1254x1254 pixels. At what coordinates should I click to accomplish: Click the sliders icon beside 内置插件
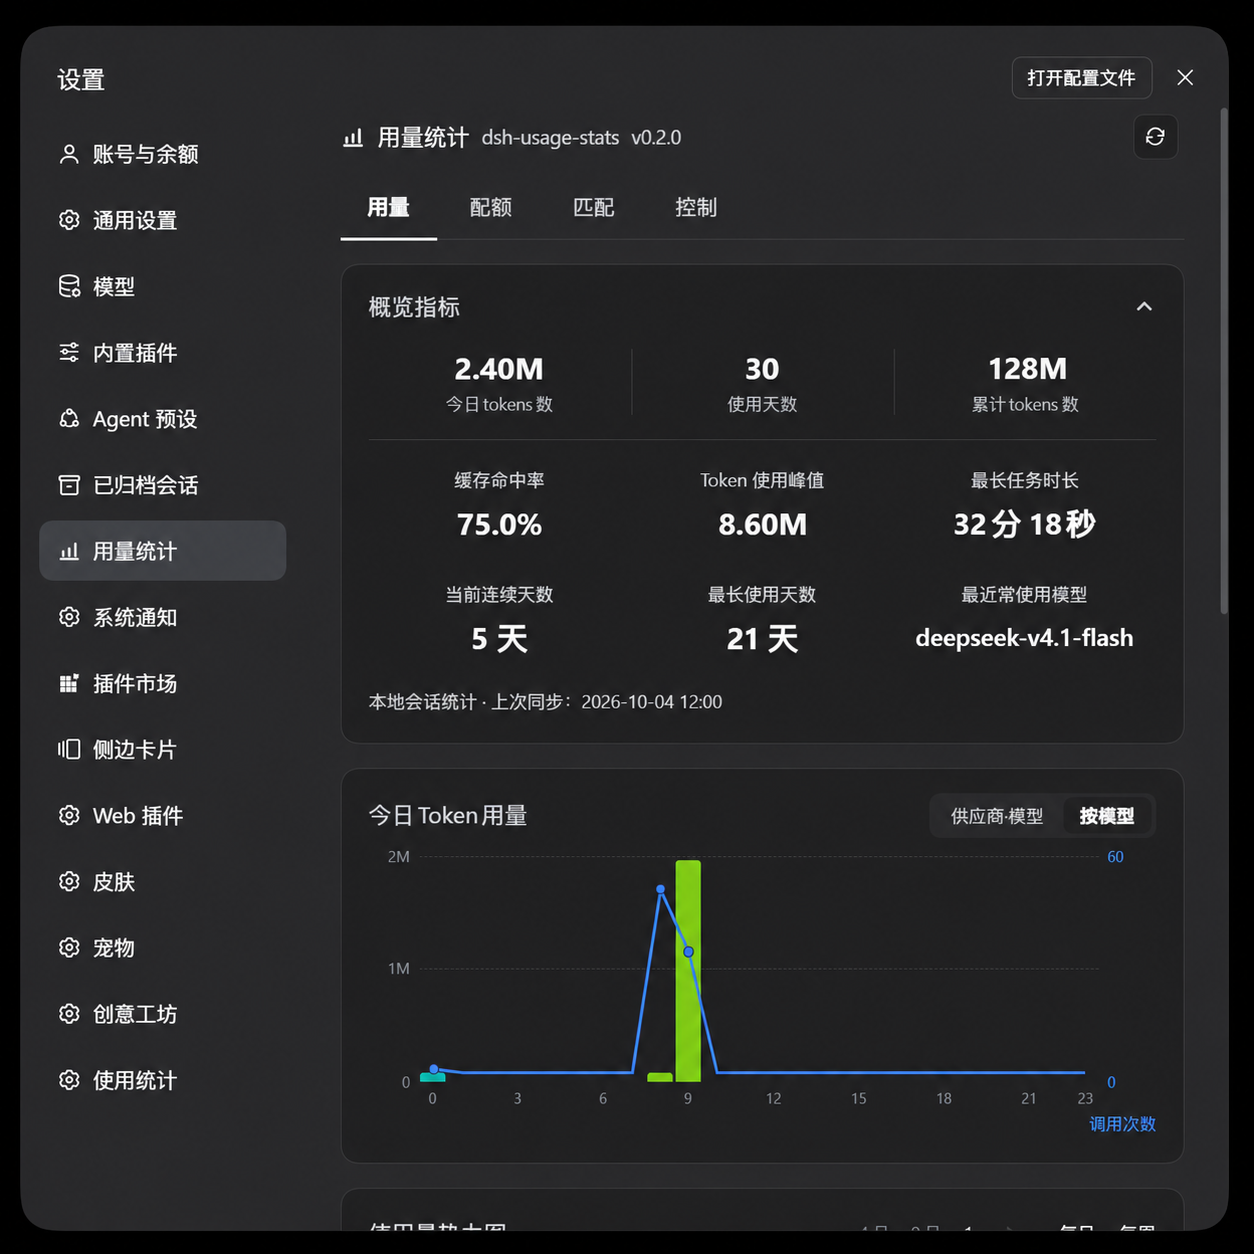69,352
